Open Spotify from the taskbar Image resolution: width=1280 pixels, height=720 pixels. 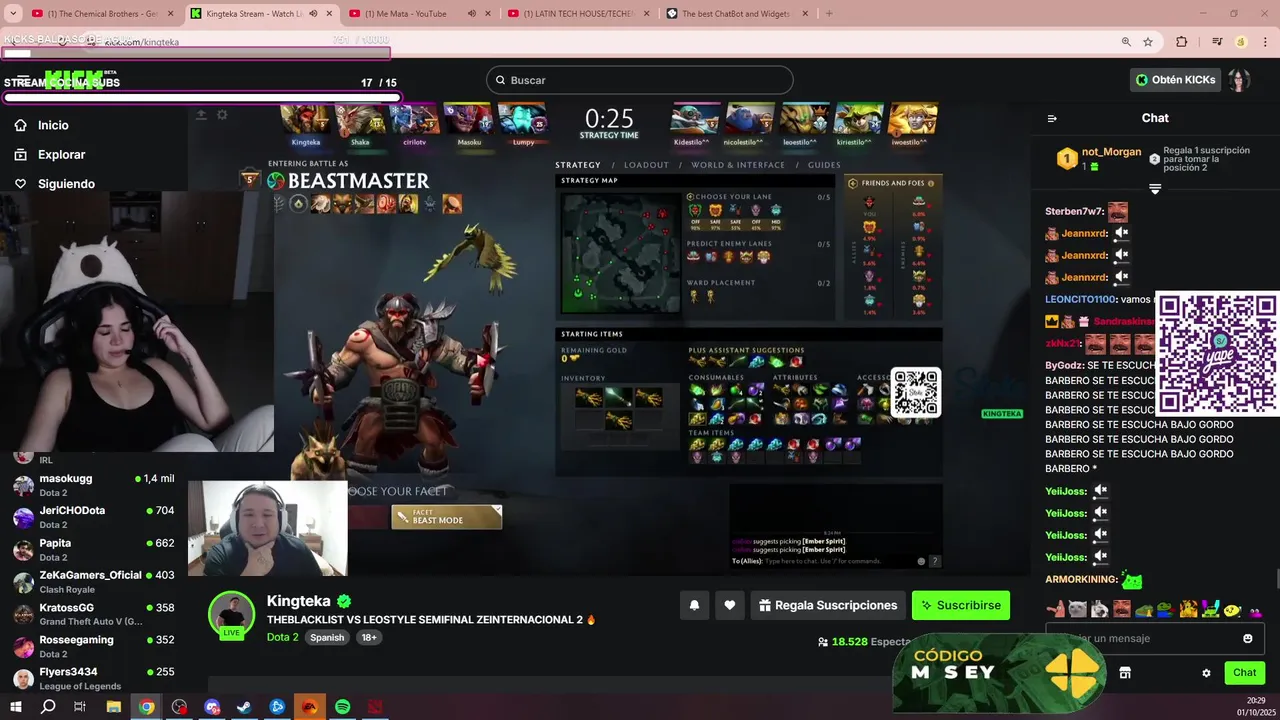click(342, 707)
